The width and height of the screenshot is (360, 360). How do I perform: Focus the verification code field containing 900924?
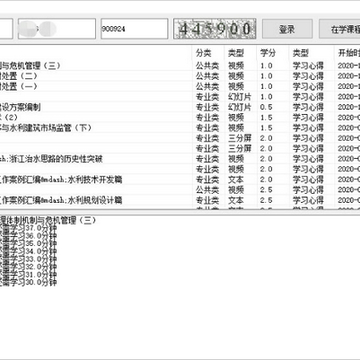[134, 29]
